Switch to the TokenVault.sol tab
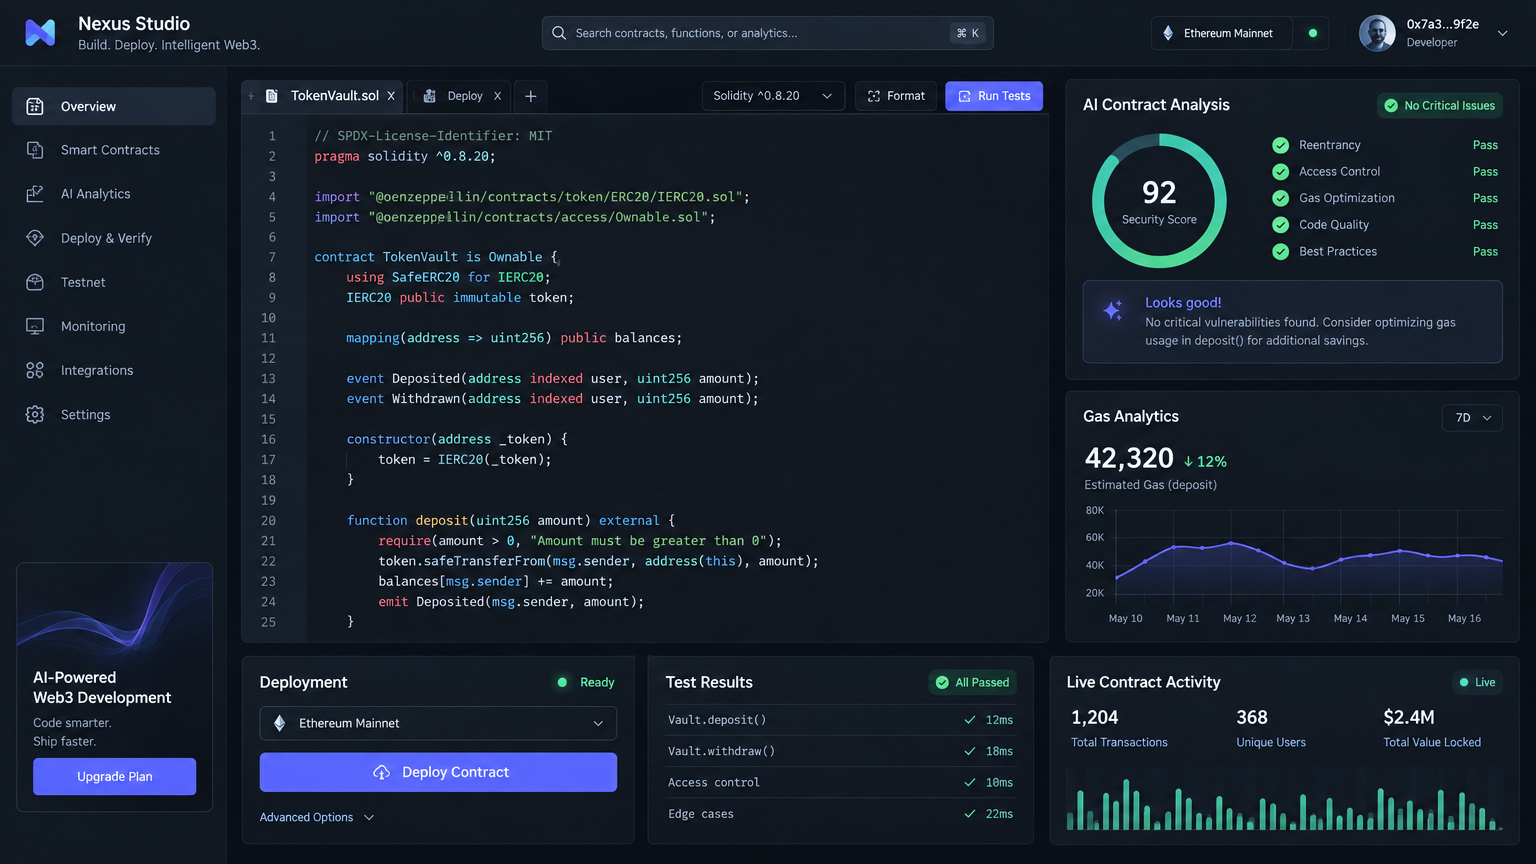The image size is (1536, 864). point(323,96)
